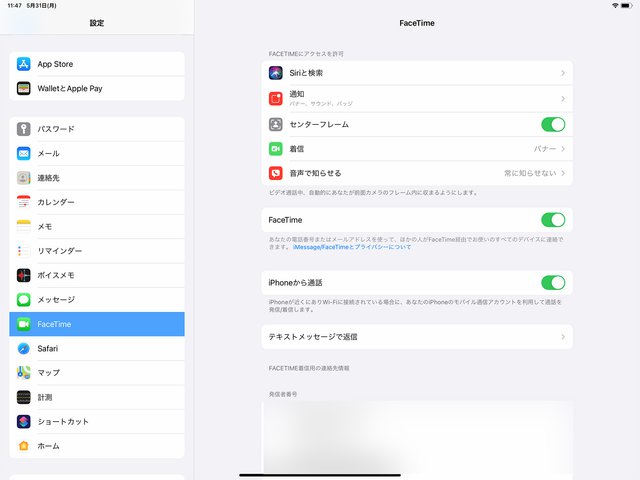Open マップ settings row
640x480 pixels.
[x=97, y=373]
